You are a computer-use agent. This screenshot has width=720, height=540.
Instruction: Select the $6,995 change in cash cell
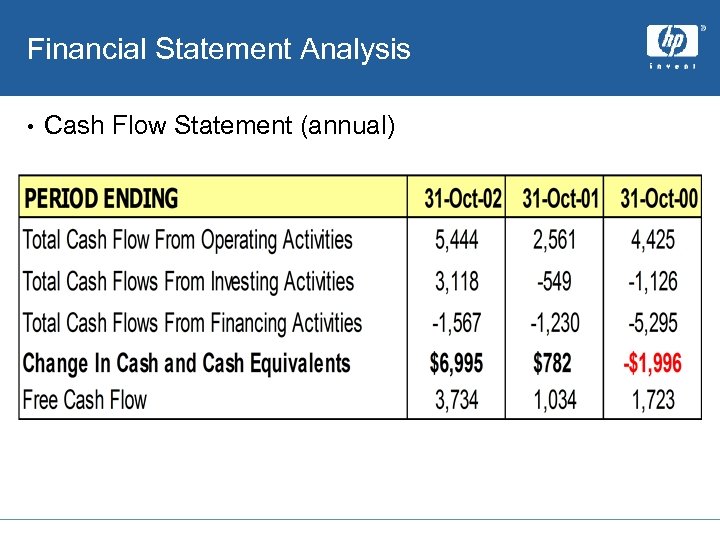click(x=457, y=362)
